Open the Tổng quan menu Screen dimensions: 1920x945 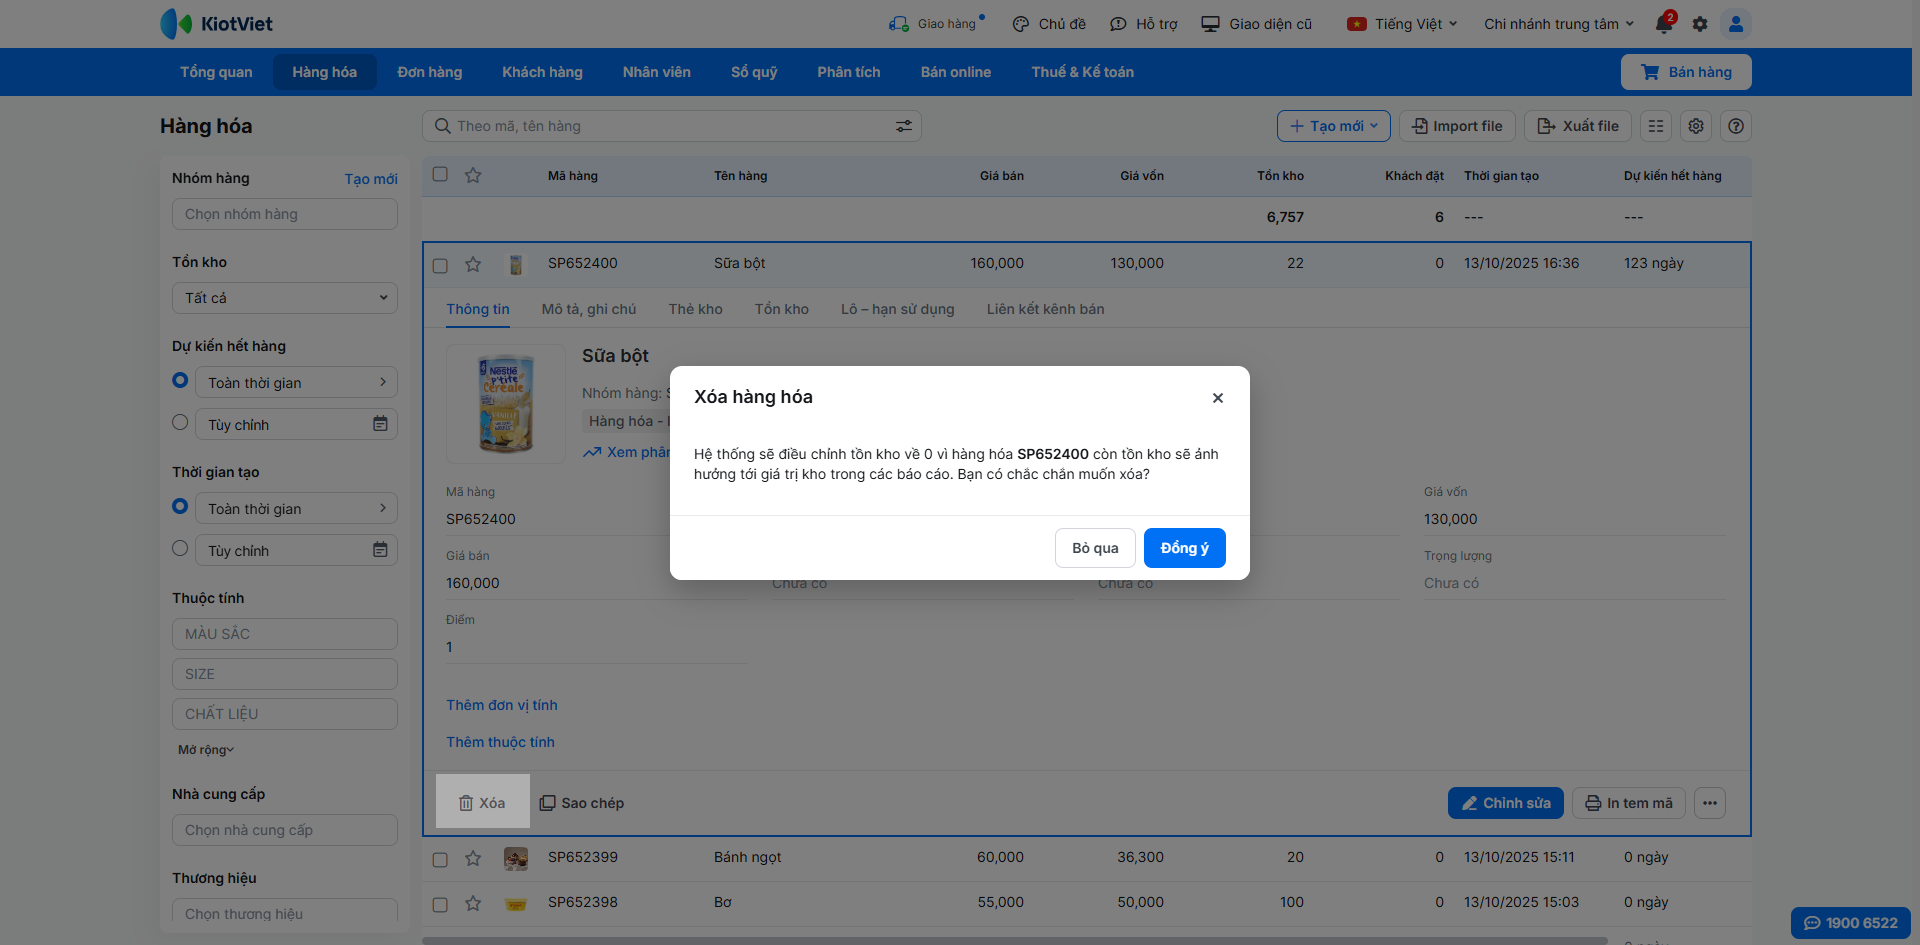pos(216,72)
